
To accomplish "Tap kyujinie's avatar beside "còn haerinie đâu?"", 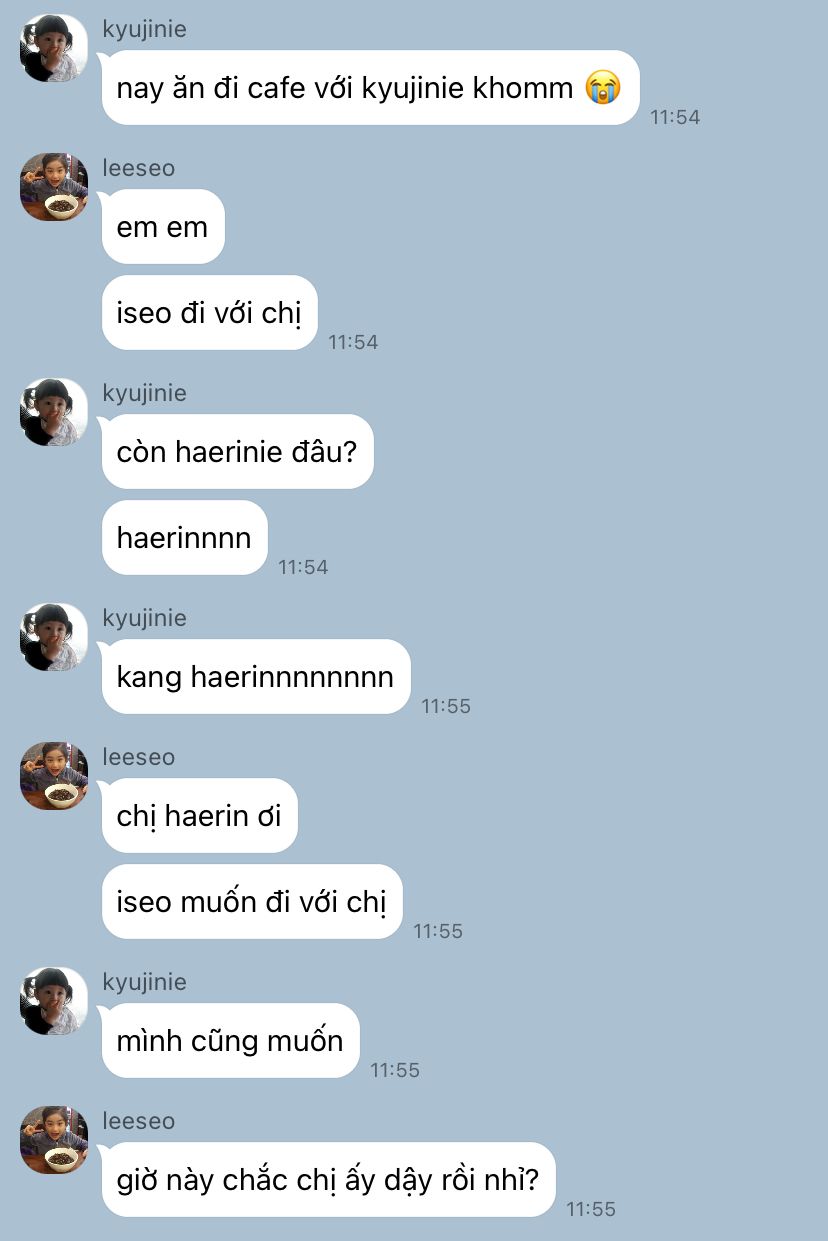I will 53,412.
